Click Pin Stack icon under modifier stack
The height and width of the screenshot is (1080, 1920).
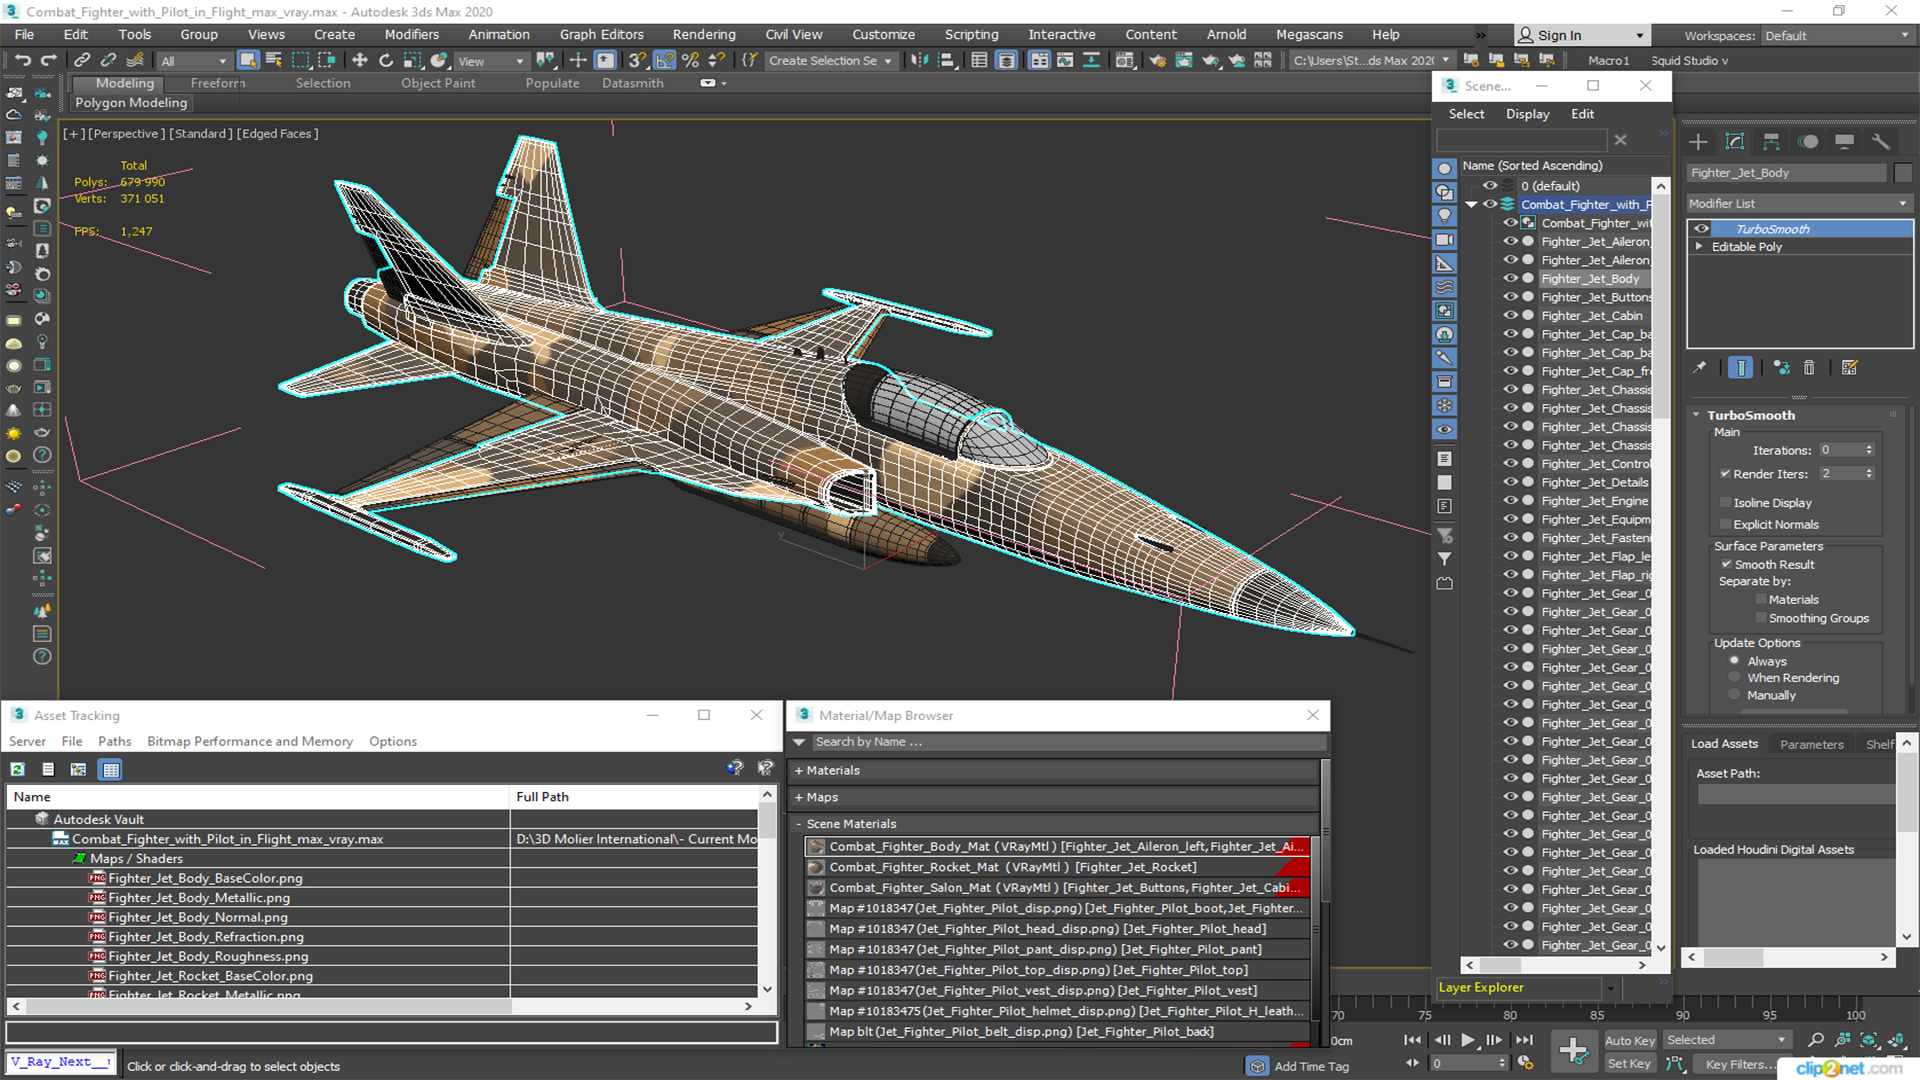(1699, 368)
